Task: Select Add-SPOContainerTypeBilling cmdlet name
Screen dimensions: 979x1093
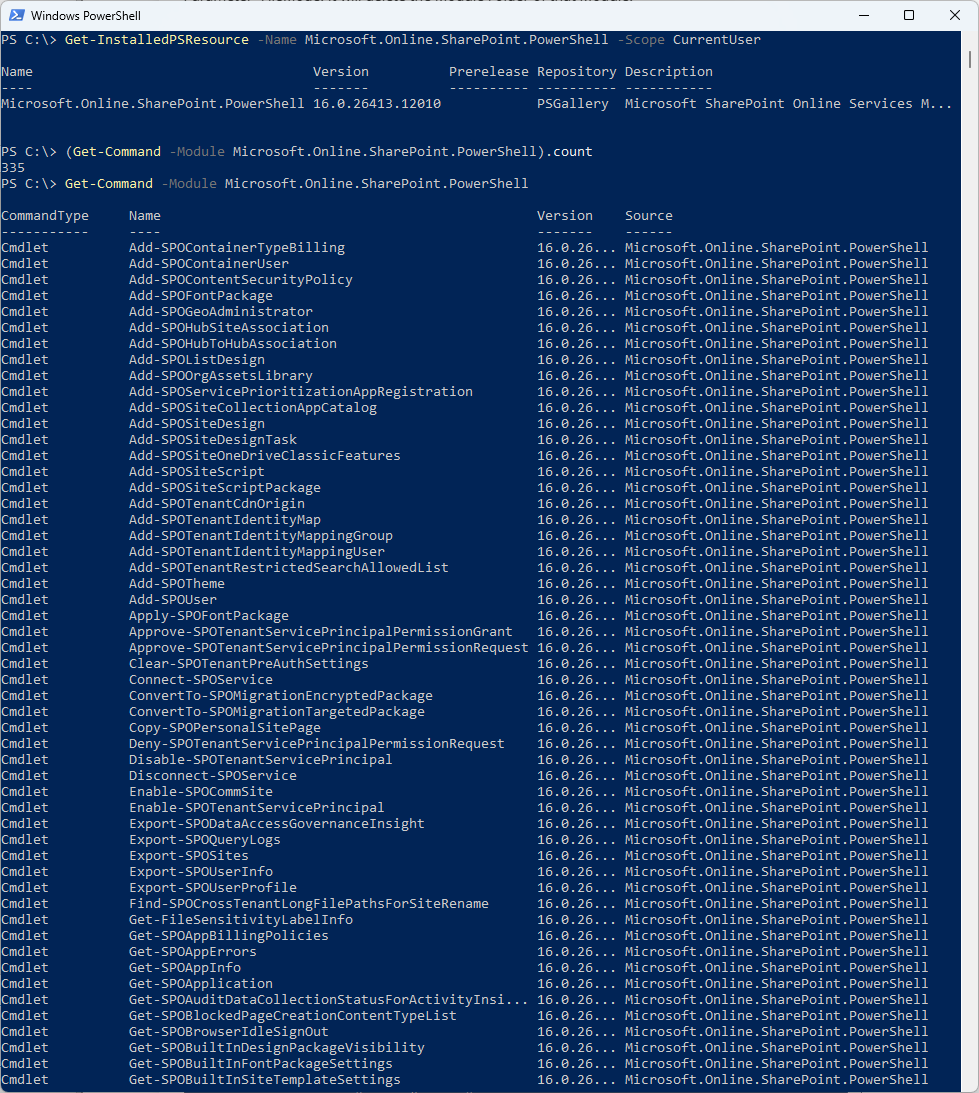Action: coord(237,248)
